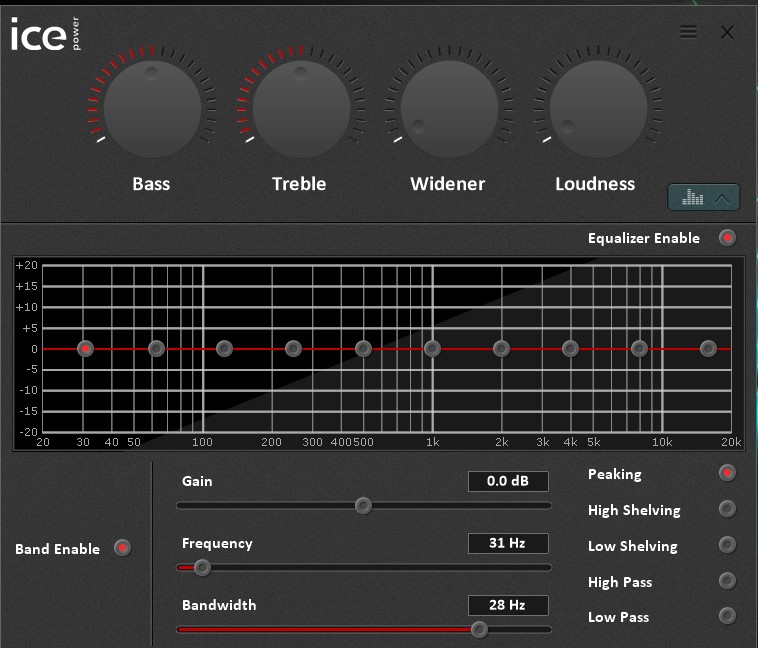The image size is (758, 648).
Task: Click the 100 frequency axis label
Action: click(x=202, y=442)
